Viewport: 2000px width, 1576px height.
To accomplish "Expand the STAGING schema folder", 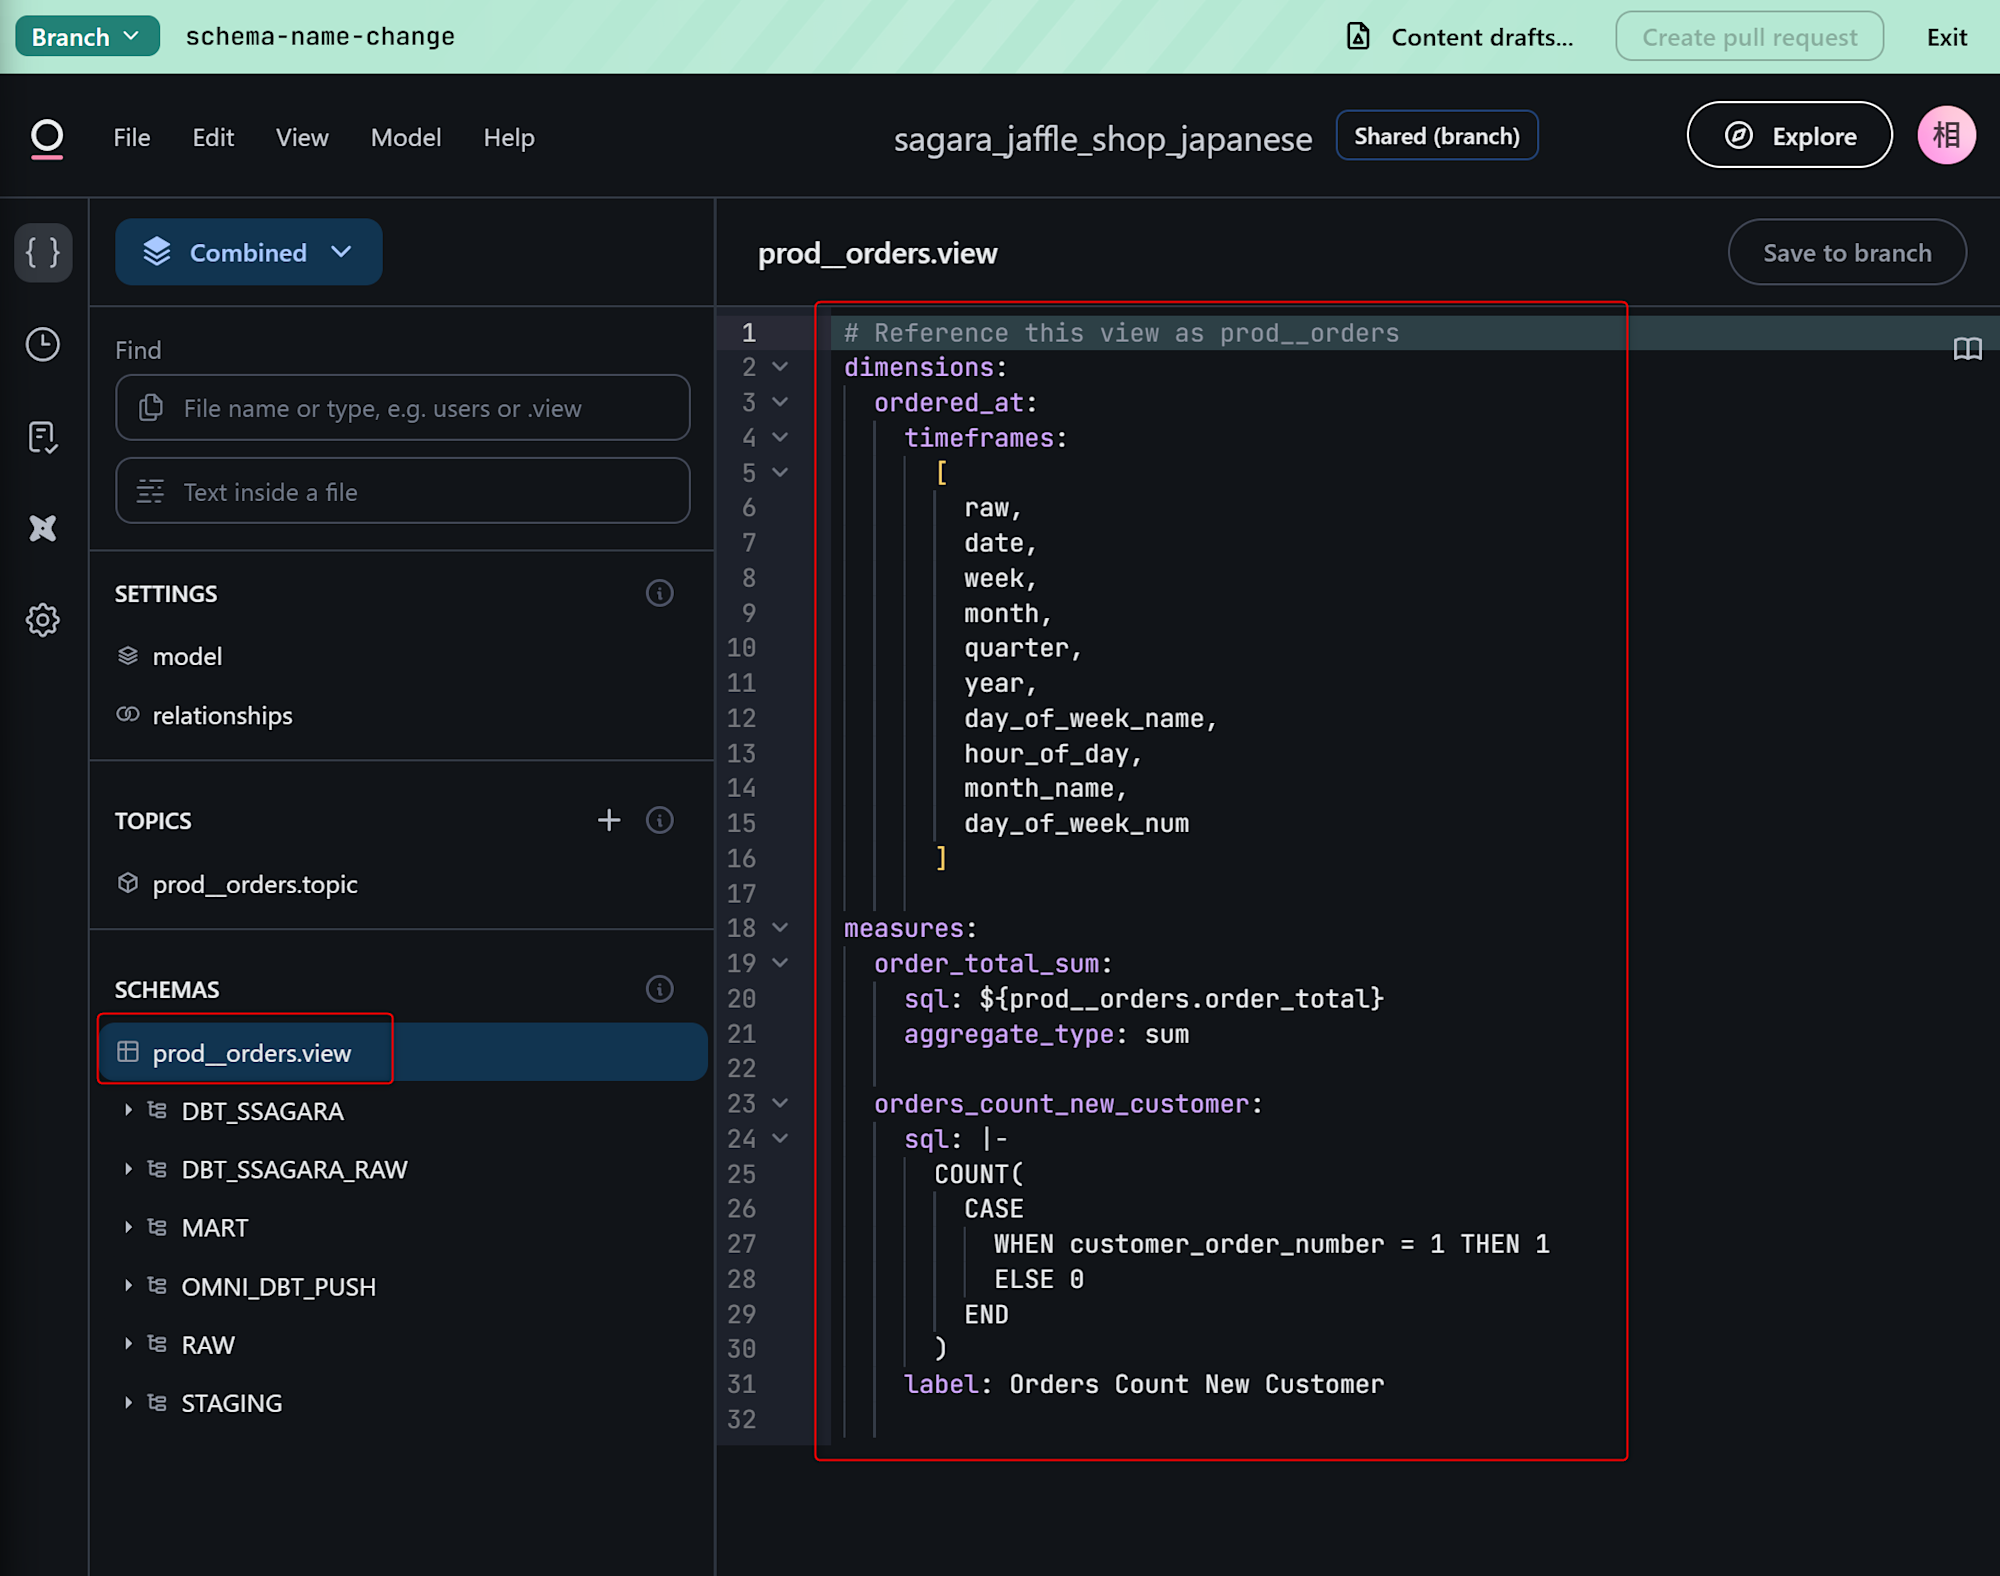I will click(128, 1402).
